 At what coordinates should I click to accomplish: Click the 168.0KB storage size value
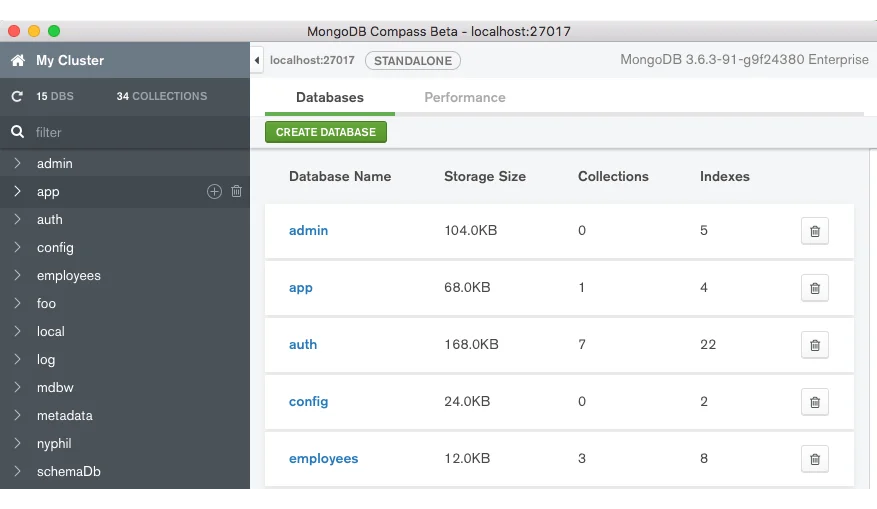pos(471,345)
